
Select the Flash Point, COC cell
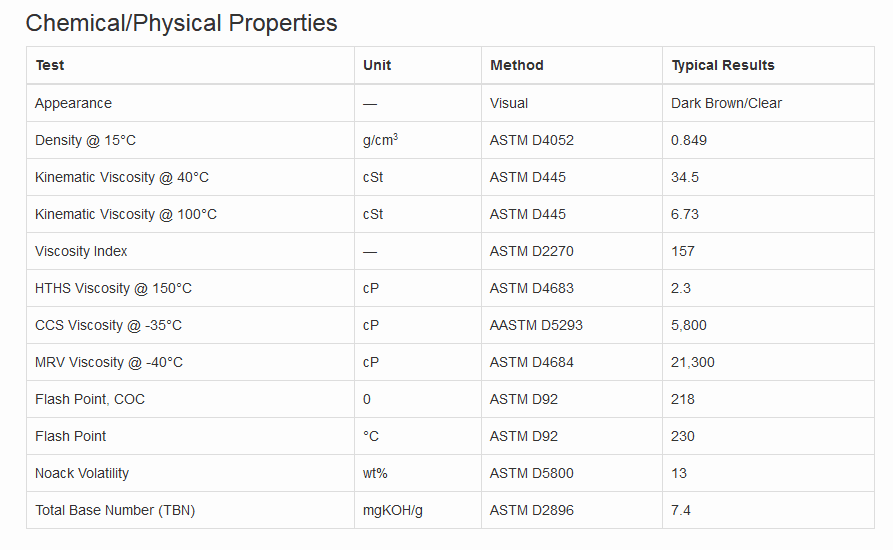tap(90, 399)
